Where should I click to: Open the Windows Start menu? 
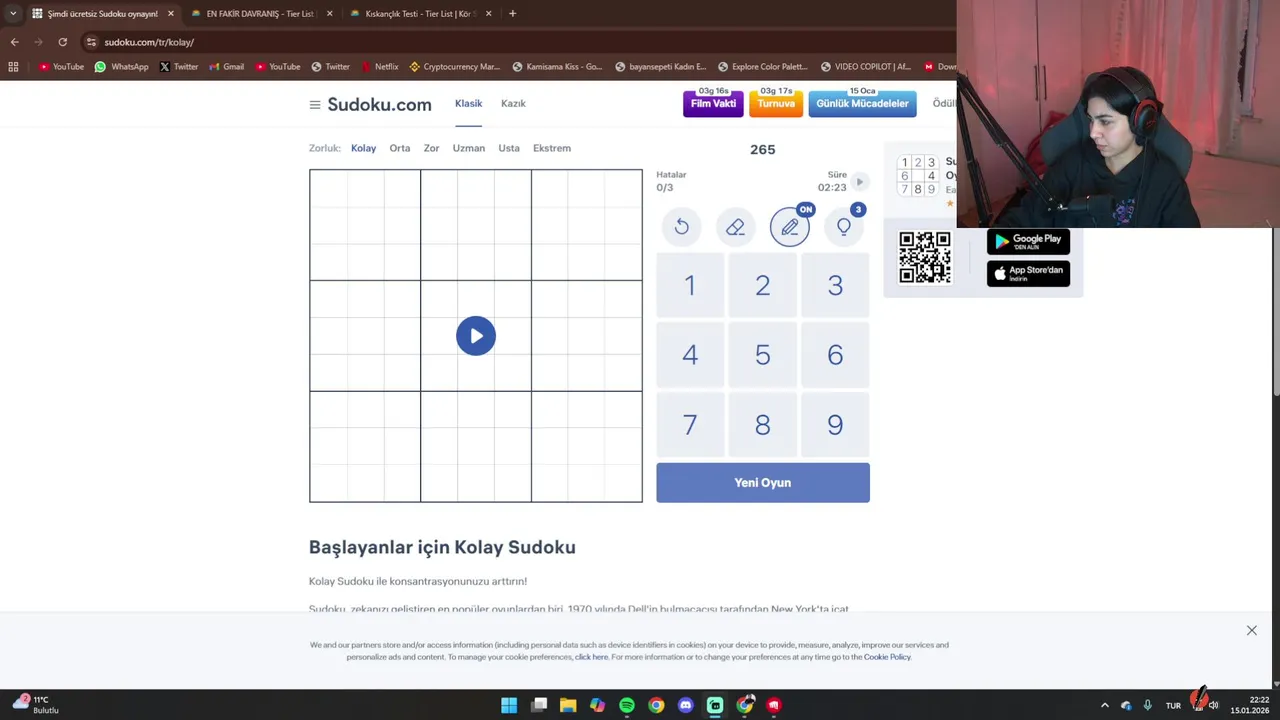coord(509,705)
